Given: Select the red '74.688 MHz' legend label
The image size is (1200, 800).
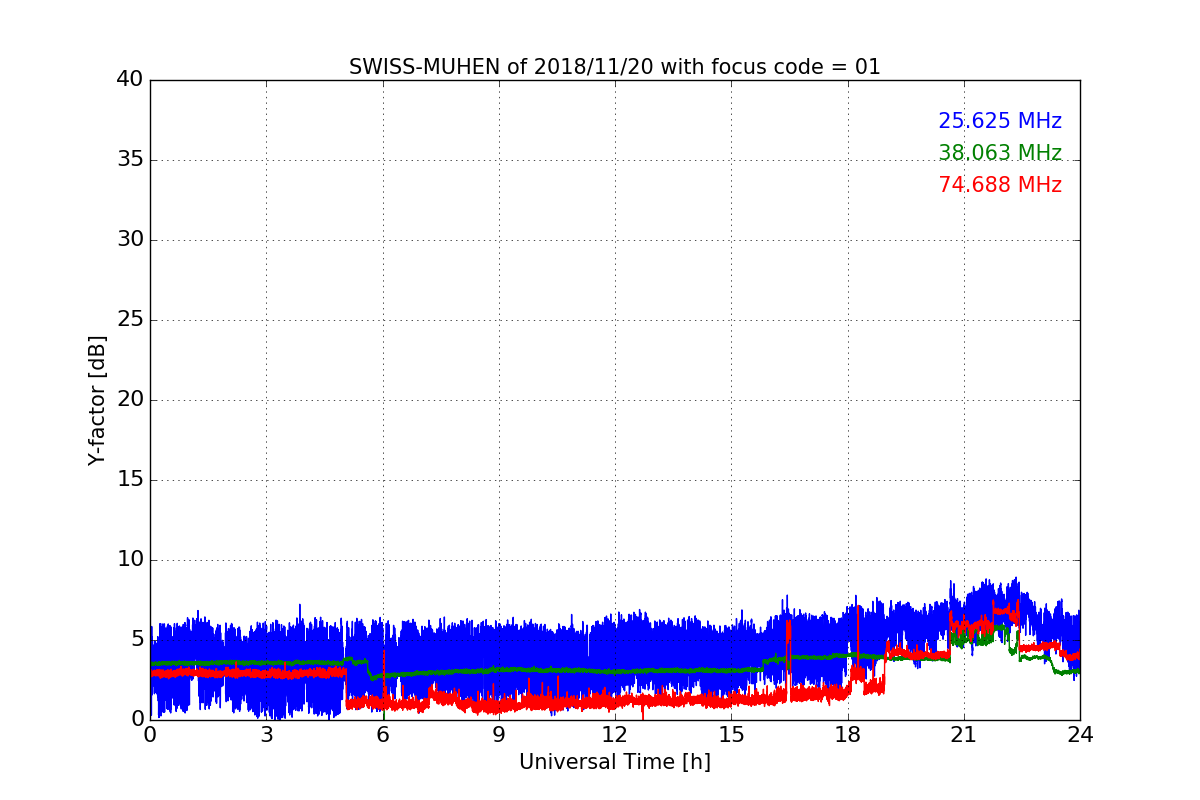Looking at the screenshot, I should [x=1000, y=185].
